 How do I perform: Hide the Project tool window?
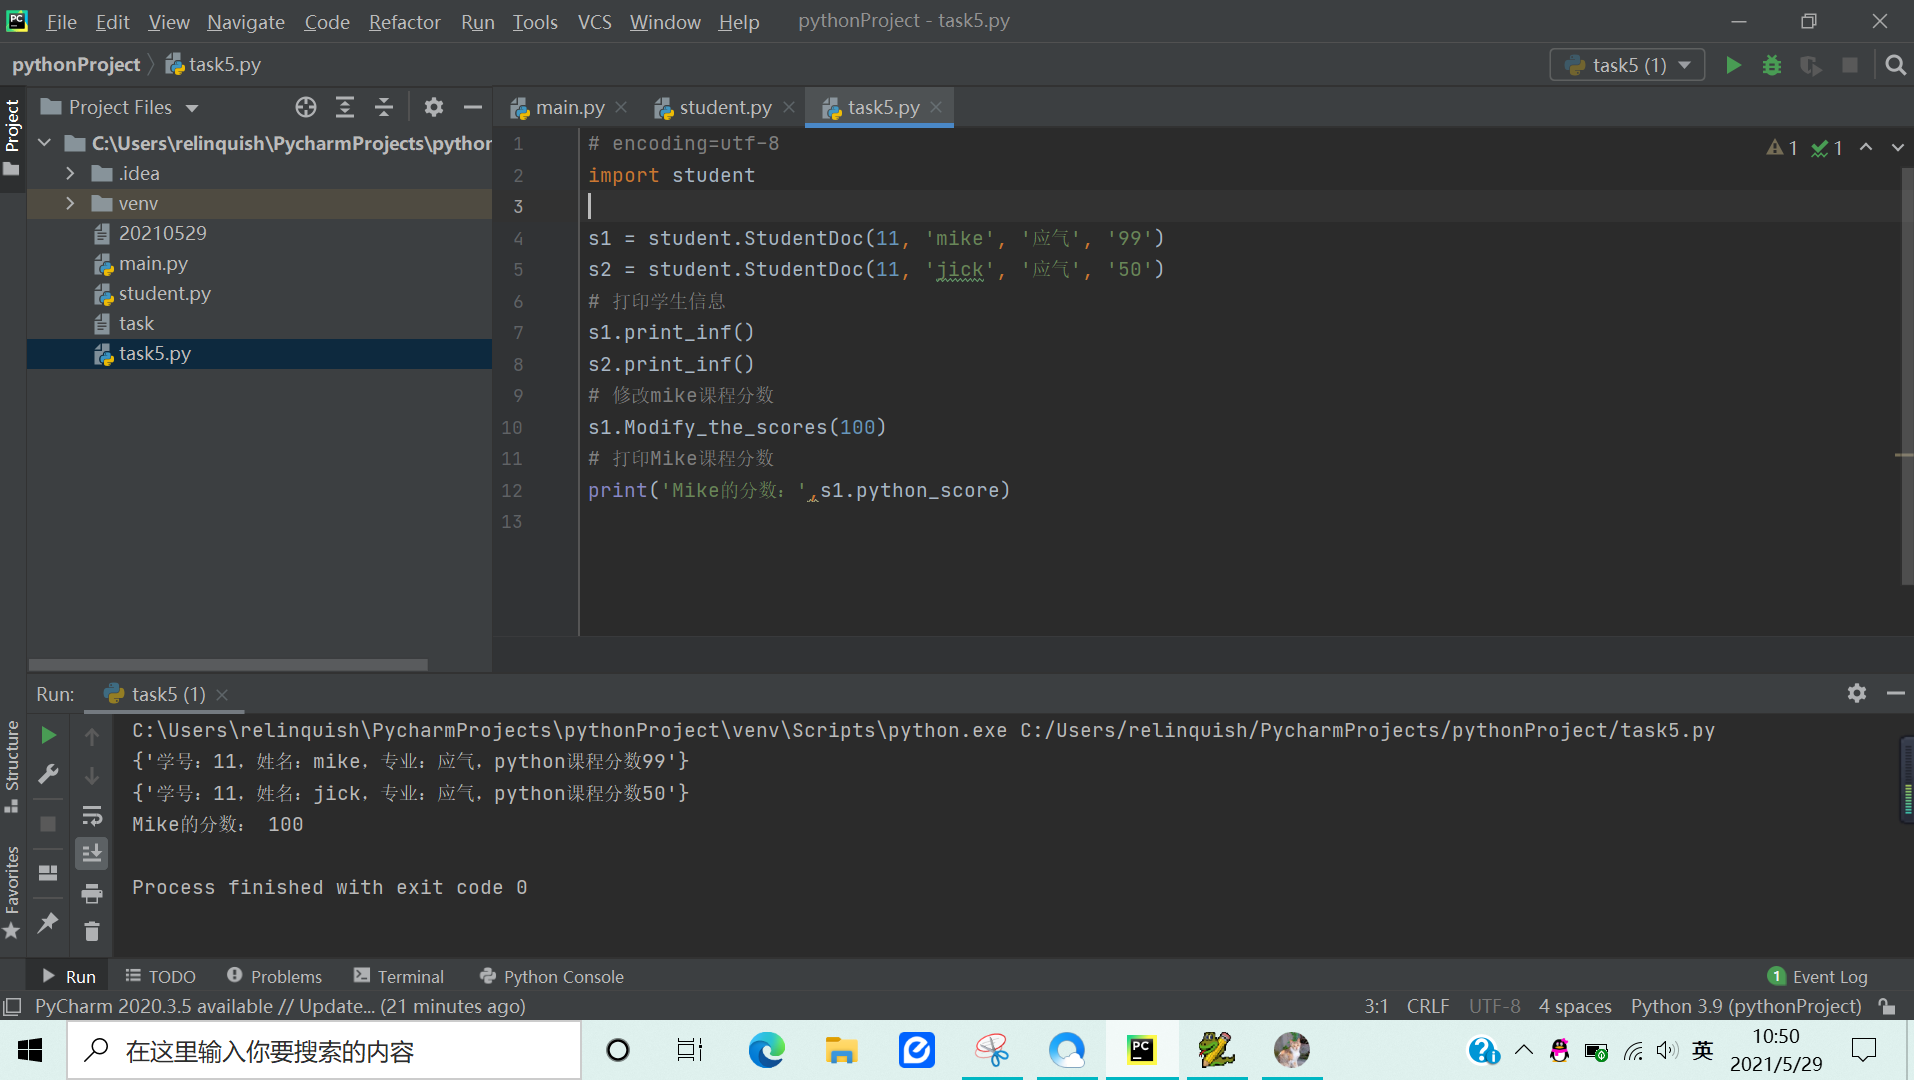473,107
